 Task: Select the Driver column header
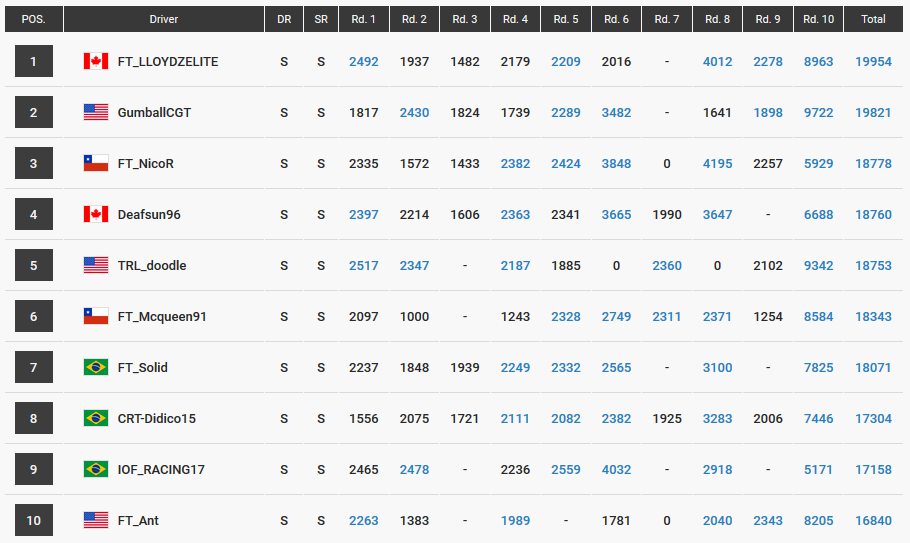[x=164, y=19]
